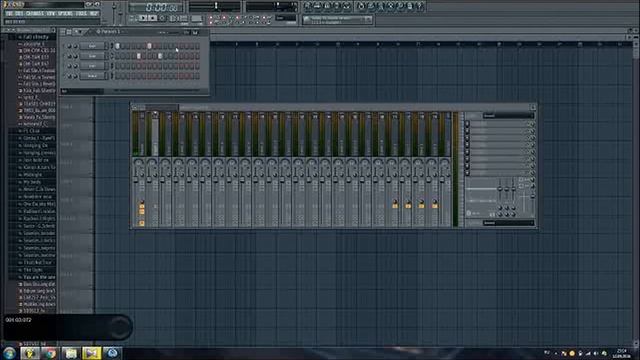Select the third channel button in sequencer
This screenshot has width=640, height=360.
point(93,66)
